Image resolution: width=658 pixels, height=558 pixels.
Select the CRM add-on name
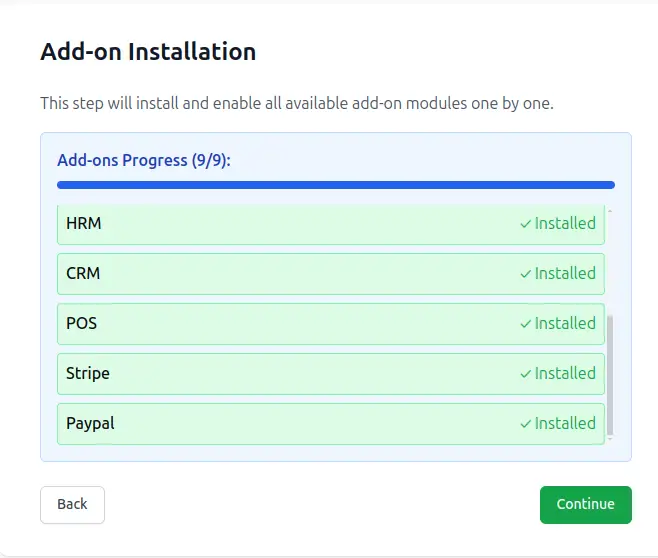coord(83,273)
